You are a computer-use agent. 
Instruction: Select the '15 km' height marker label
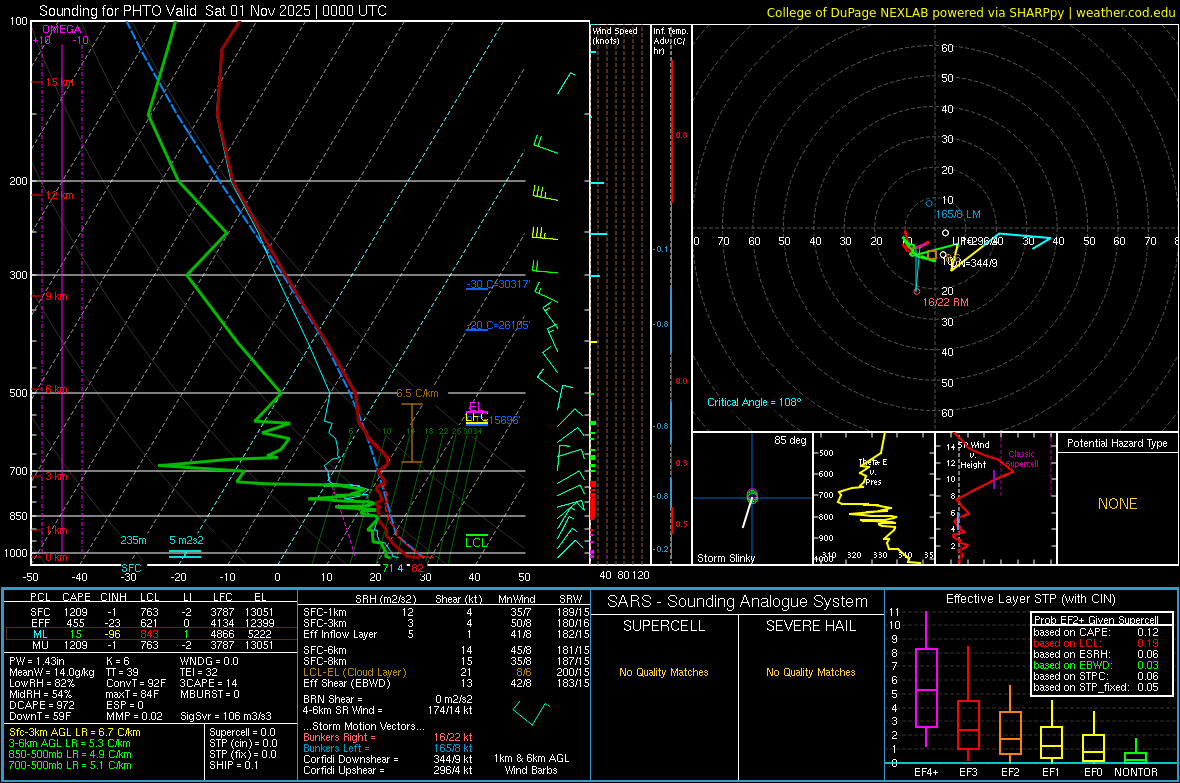click(59, 82)
